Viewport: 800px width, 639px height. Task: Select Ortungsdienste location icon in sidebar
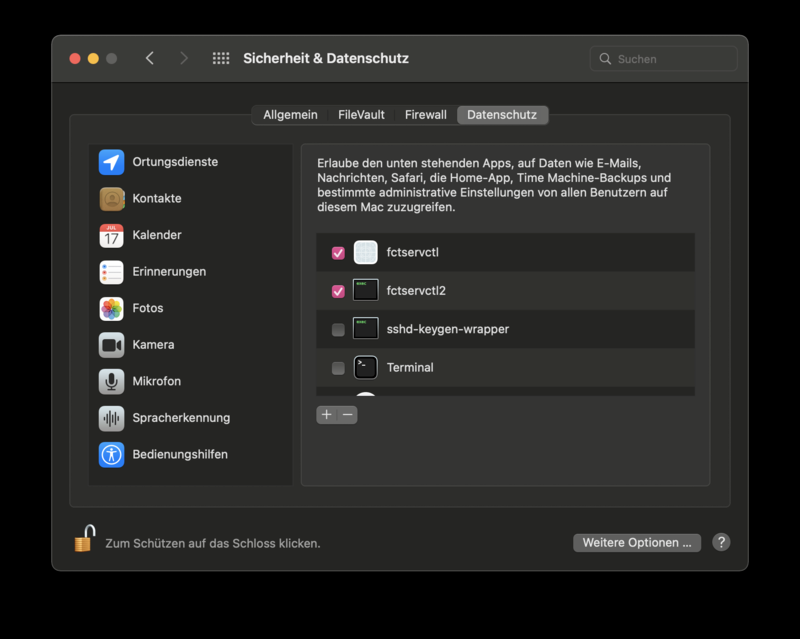point(112,162)
